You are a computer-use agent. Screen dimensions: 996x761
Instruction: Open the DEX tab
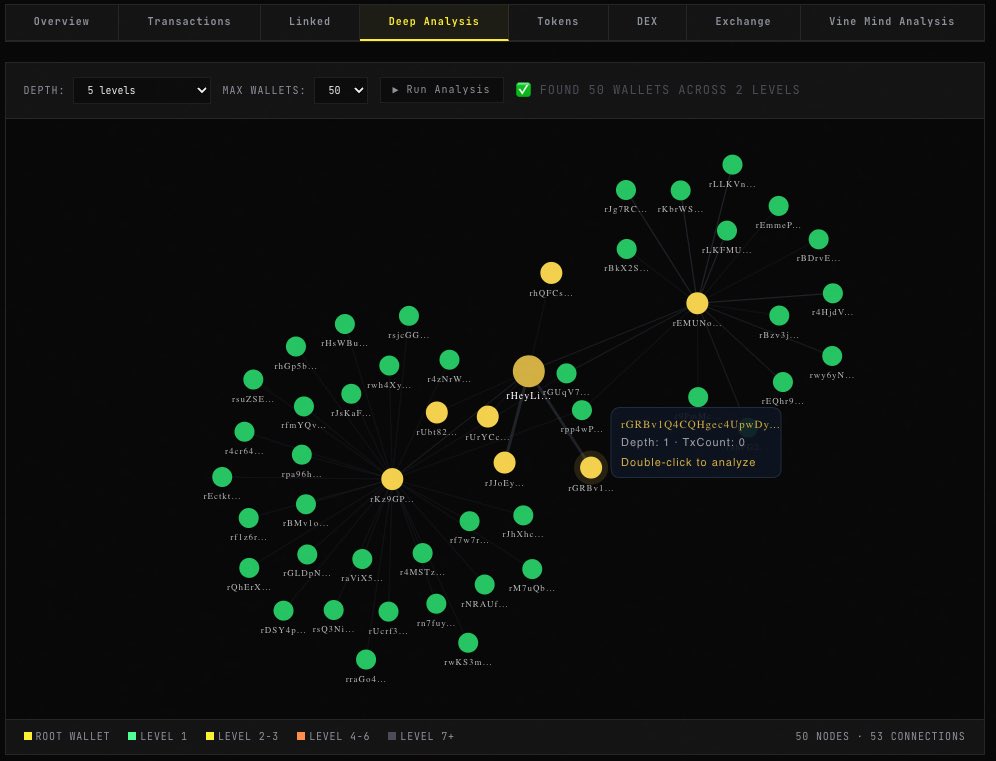[647, 22]
